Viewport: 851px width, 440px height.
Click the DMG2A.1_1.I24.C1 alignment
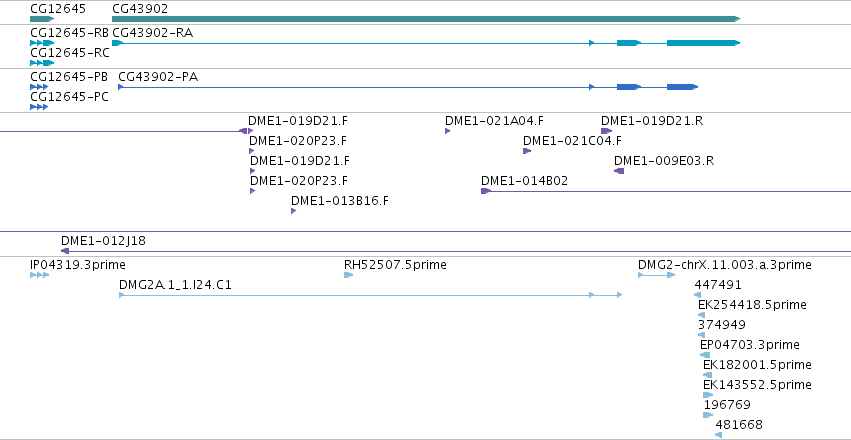click(371, 295)
